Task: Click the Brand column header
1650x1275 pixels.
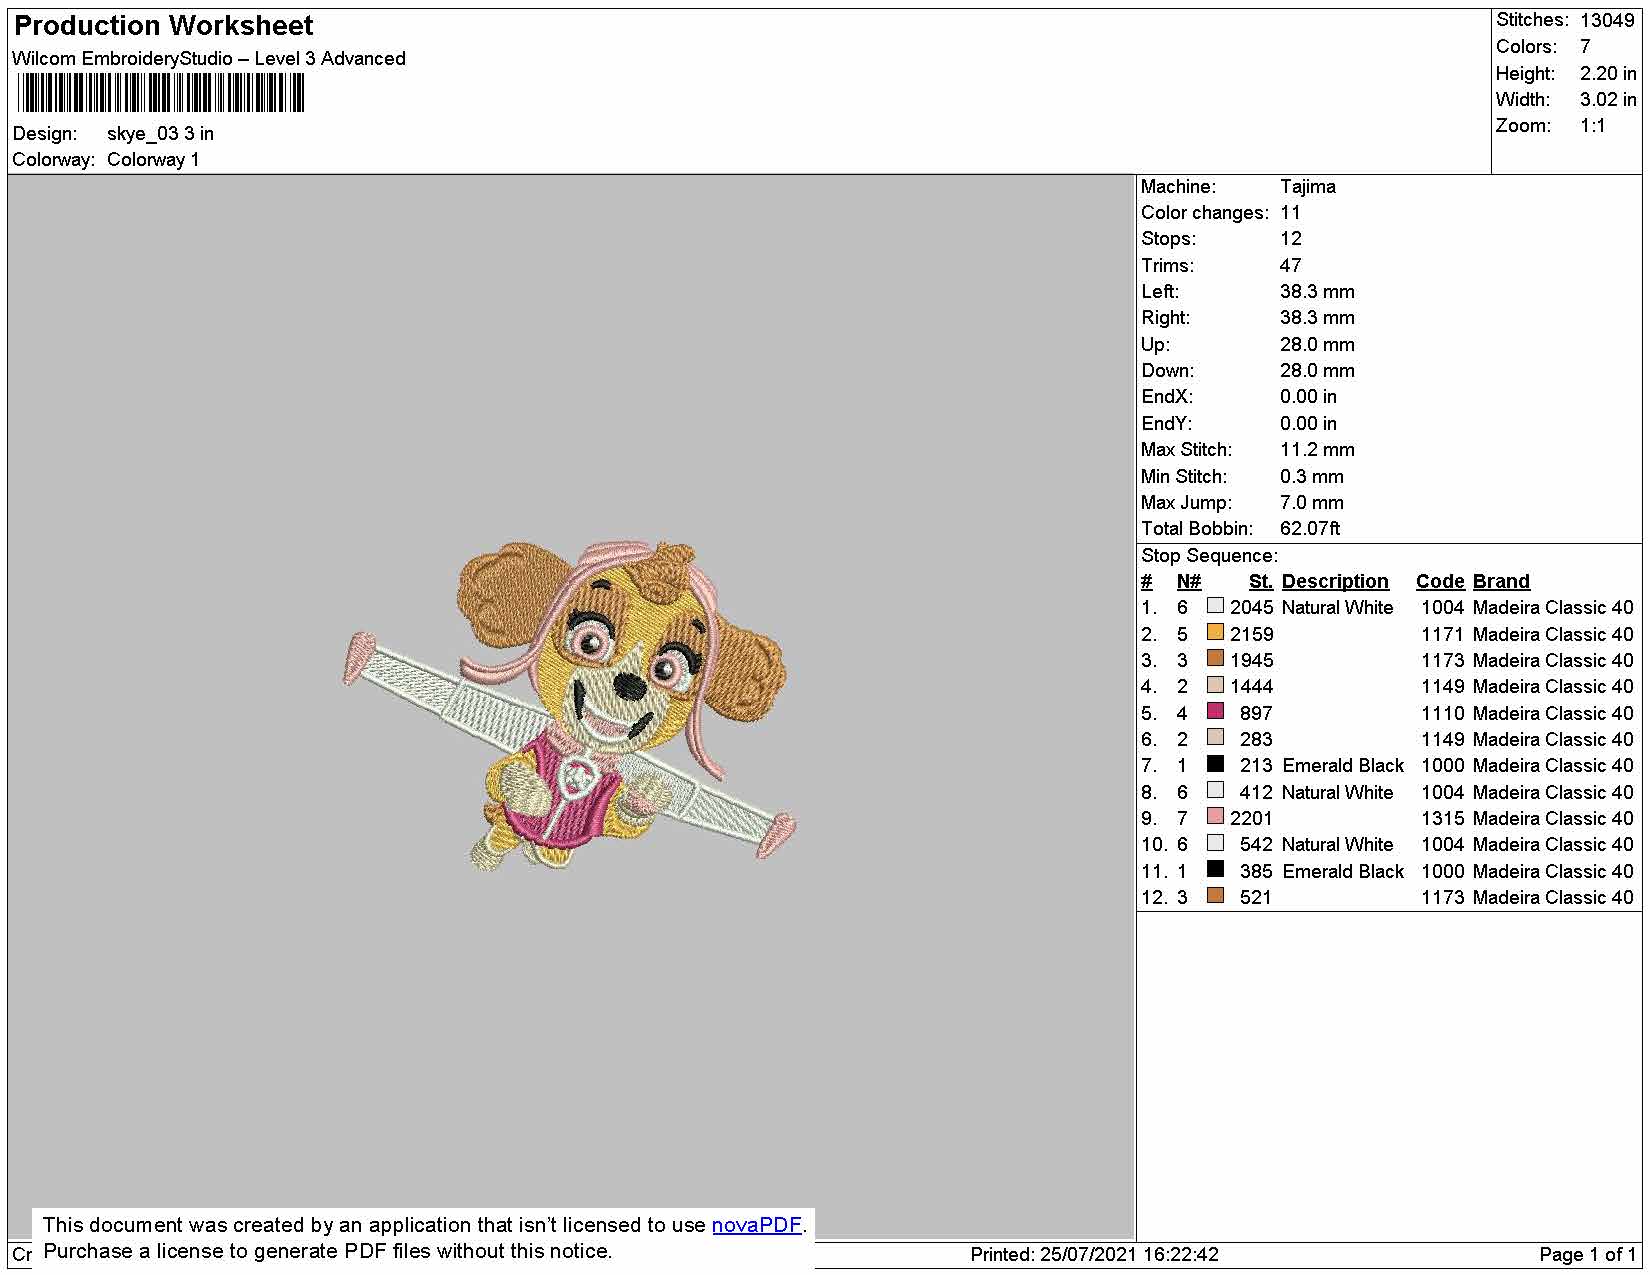Action: pyautogui.click(x=1501, y=581)
